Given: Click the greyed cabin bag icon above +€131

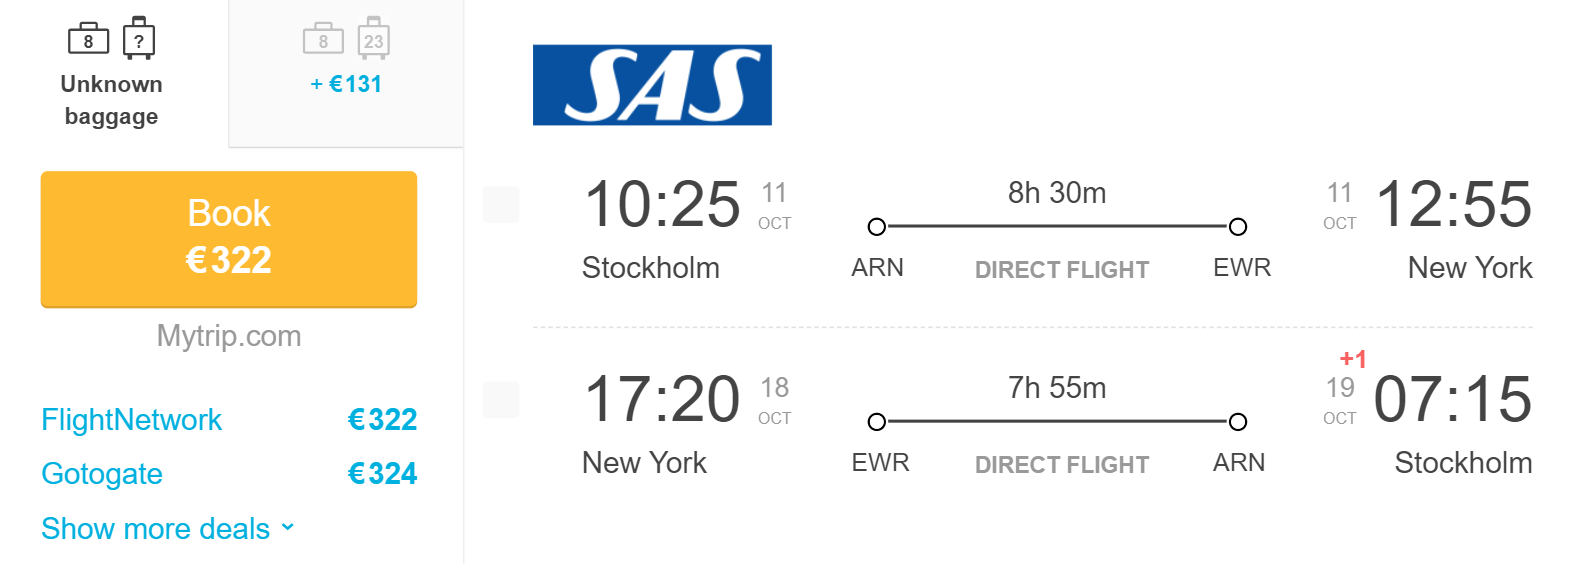Looking at the screenshot, I should point(323,40).
